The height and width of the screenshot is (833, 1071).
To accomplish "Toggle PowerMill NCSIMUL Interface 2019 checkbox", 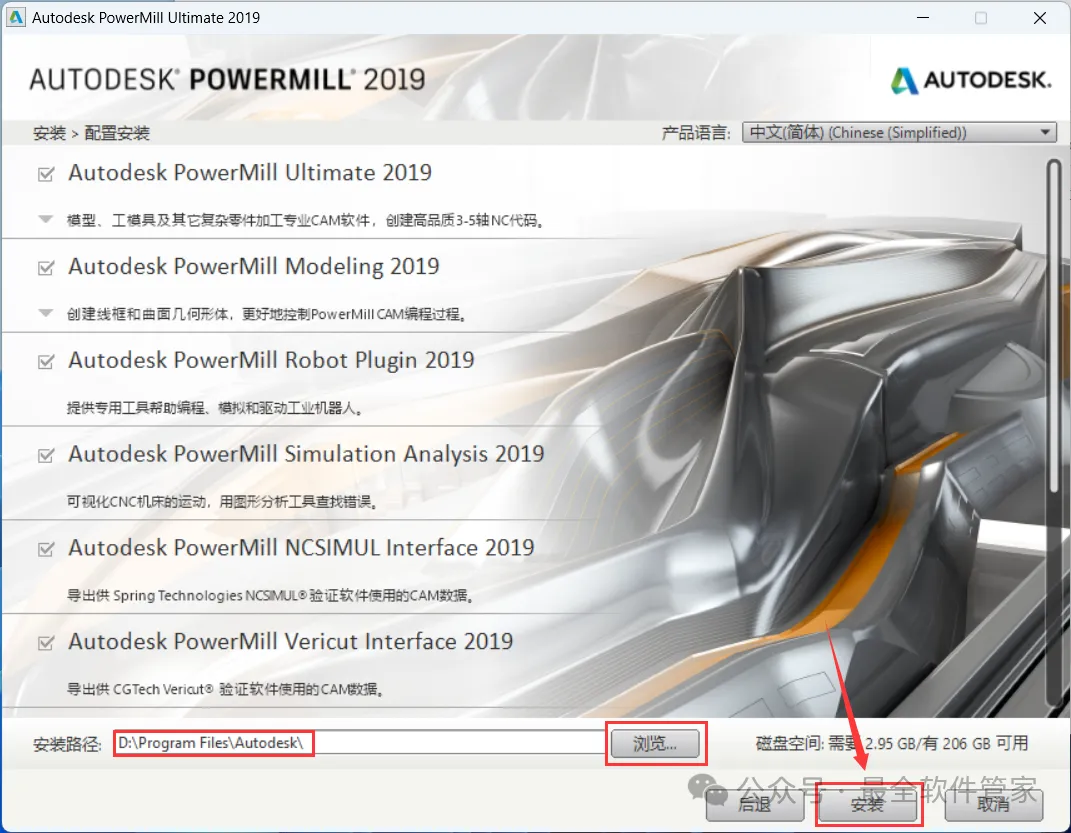I will (46, 549).
